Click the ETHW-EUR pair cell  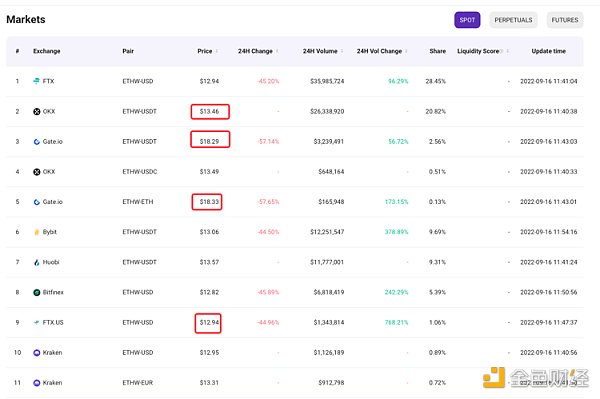[138, 383]
